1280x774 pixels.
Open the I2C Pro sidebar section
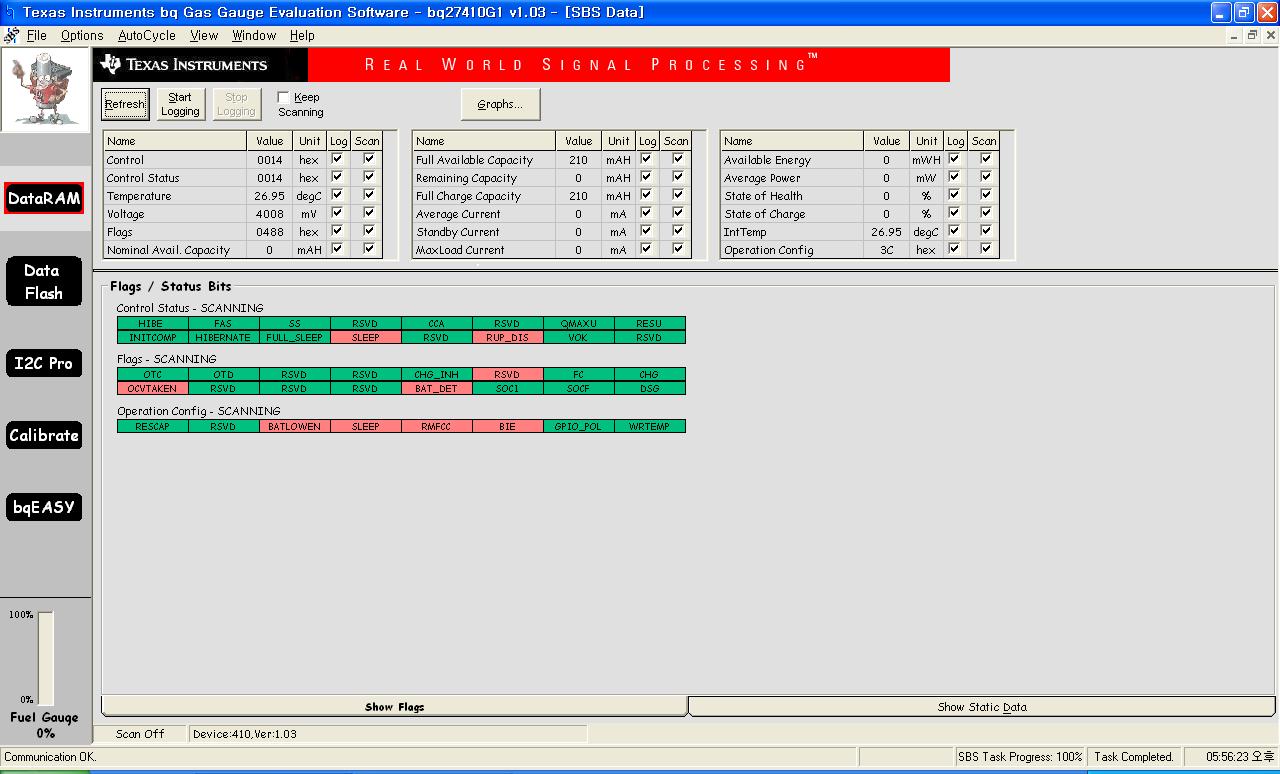pyautogui.click(x=44, y=363)
